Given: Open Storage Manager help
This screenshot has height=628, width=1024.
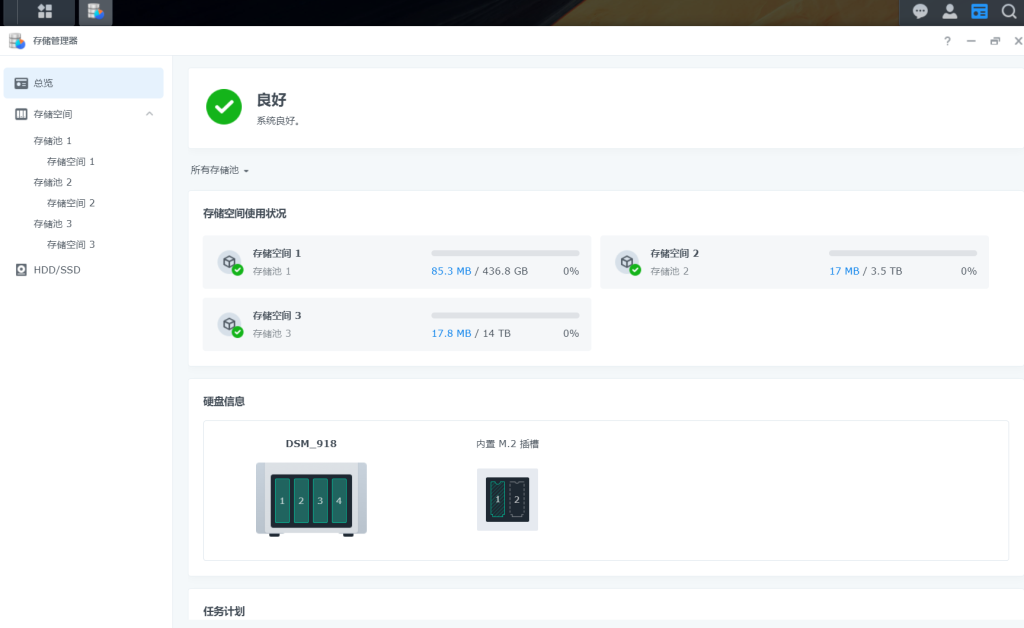Looking at the screenshot, I should pos(946,41).
